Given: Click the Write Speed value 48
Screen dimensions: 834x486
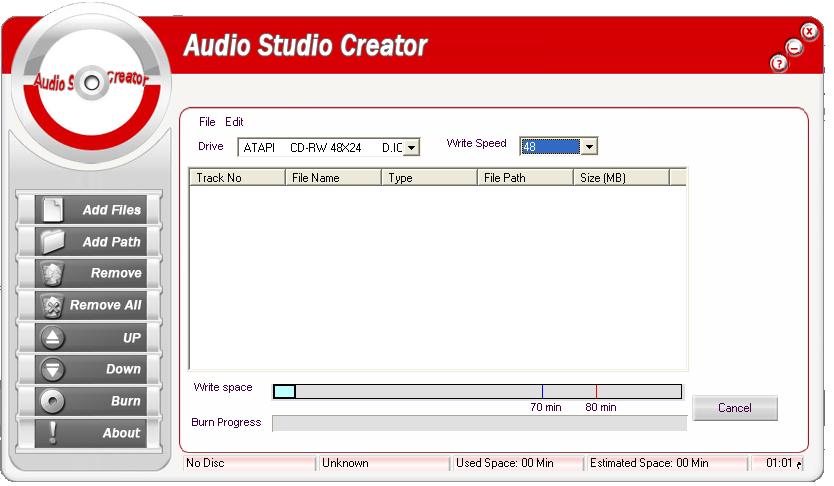Looking at the screenshot, I should pos(550,147).
